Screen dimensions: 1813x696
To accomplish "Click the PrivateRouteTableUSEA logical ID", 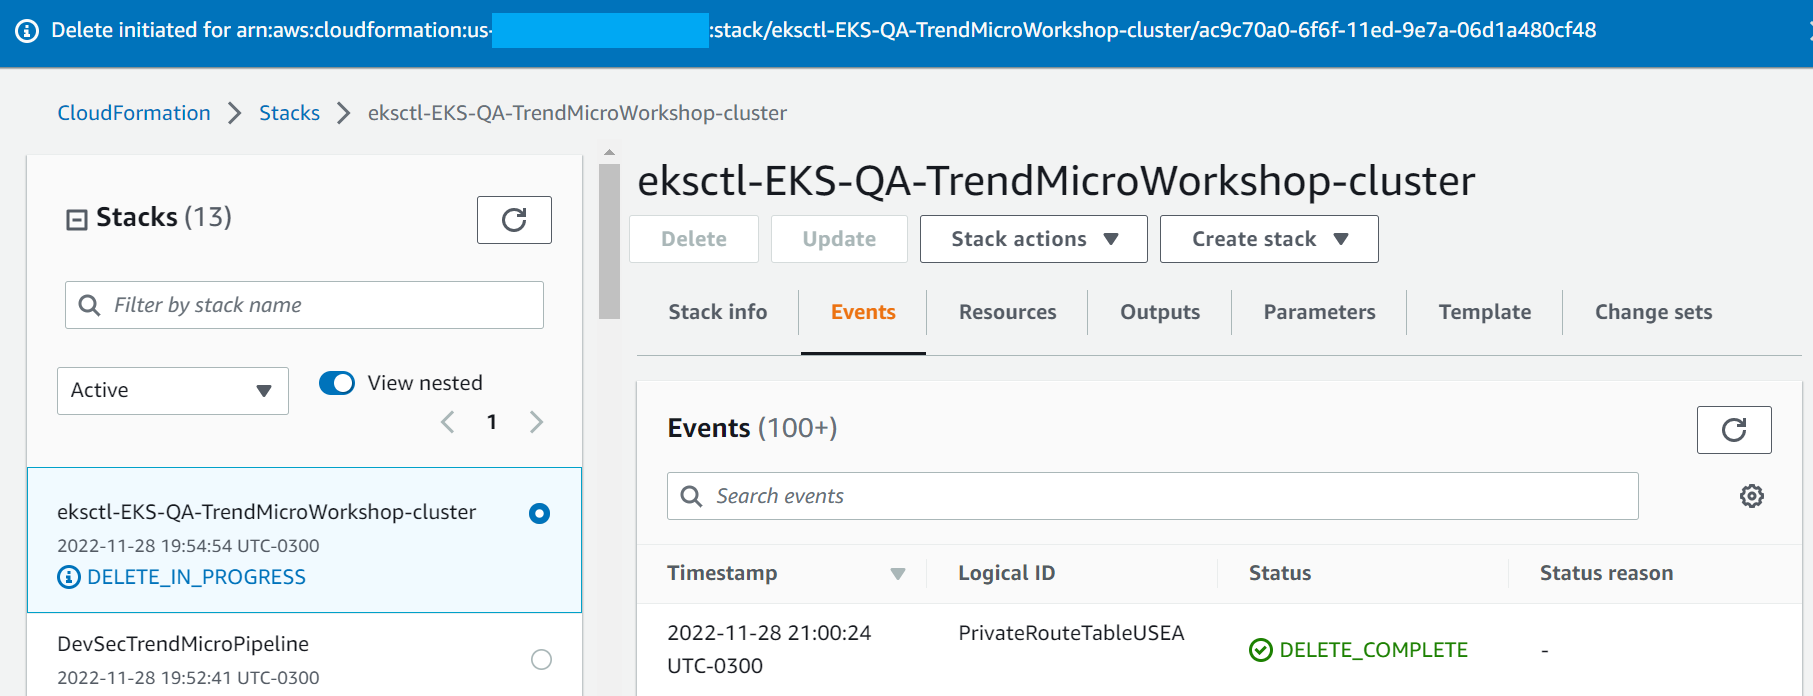I will point(1071,633).
